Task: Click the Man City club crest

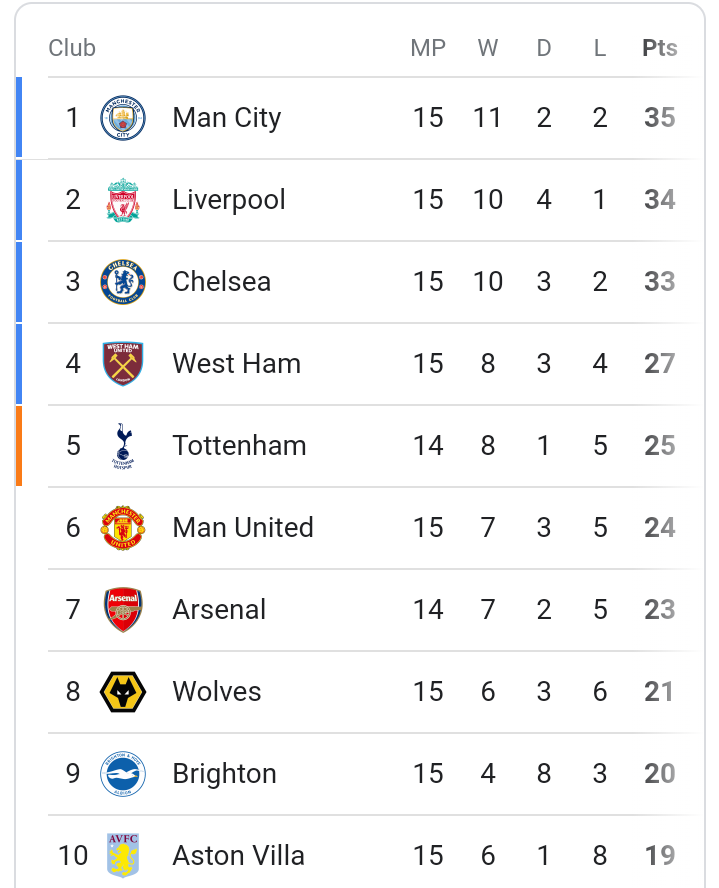Action: (x=123, y=118)
